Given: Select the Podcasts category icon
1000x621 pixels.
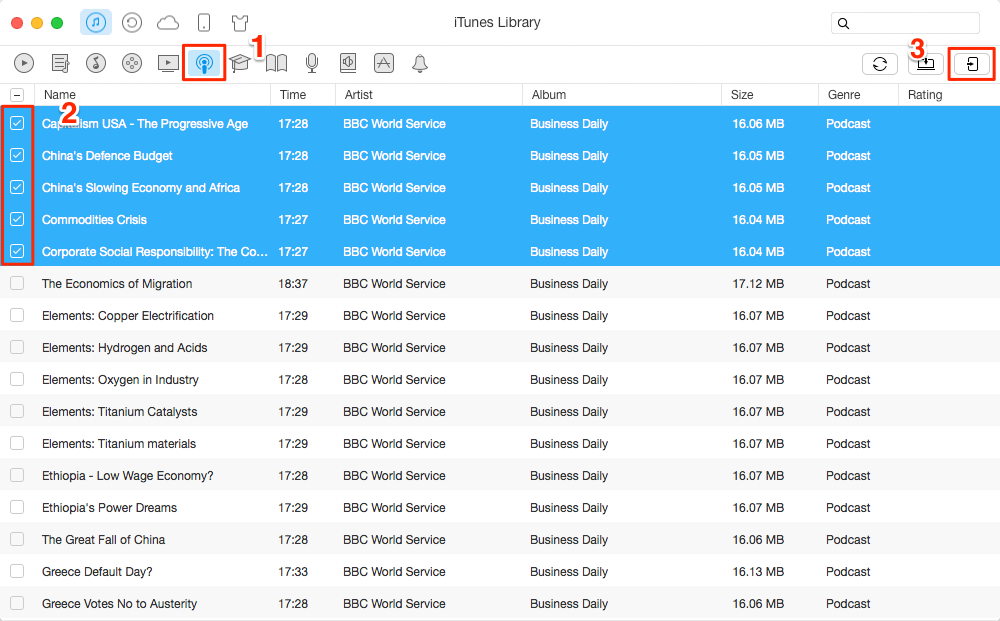Looking at the screenshot, I should point(204,63).
